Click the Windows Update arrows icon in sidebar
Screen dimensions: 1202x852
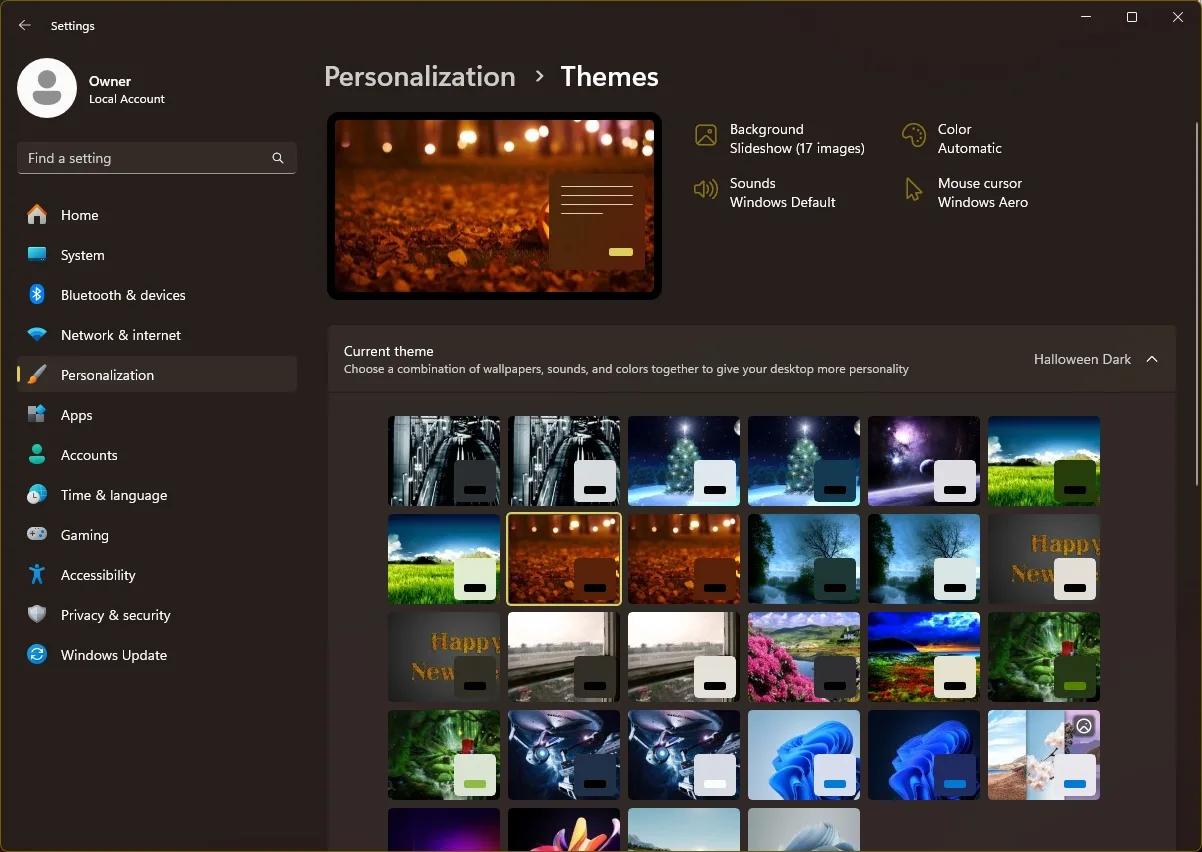coord(37,655)
